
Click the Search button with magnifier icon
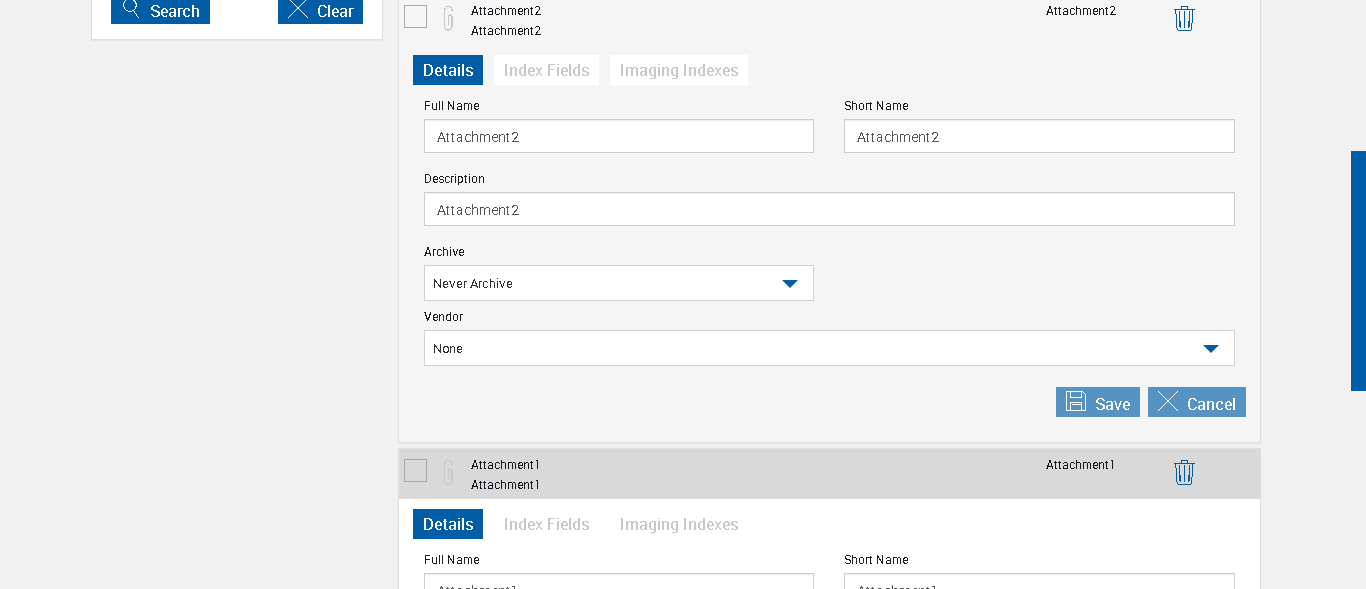pyautogui.click(x=160, y=11)
